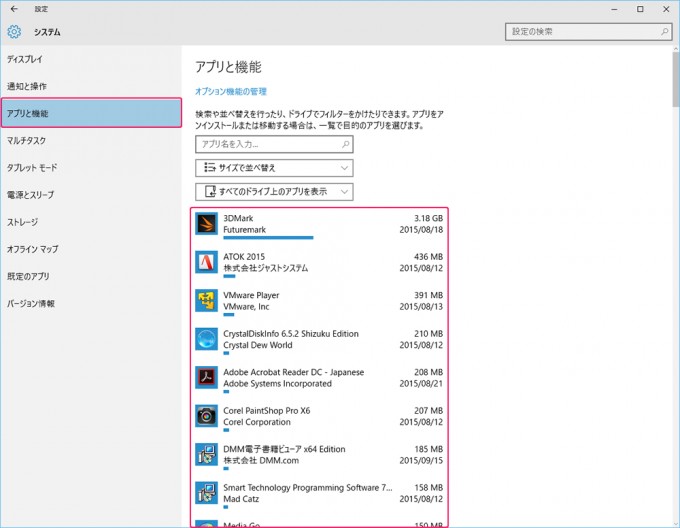Click the 391 MB size value

click(428, 295)
